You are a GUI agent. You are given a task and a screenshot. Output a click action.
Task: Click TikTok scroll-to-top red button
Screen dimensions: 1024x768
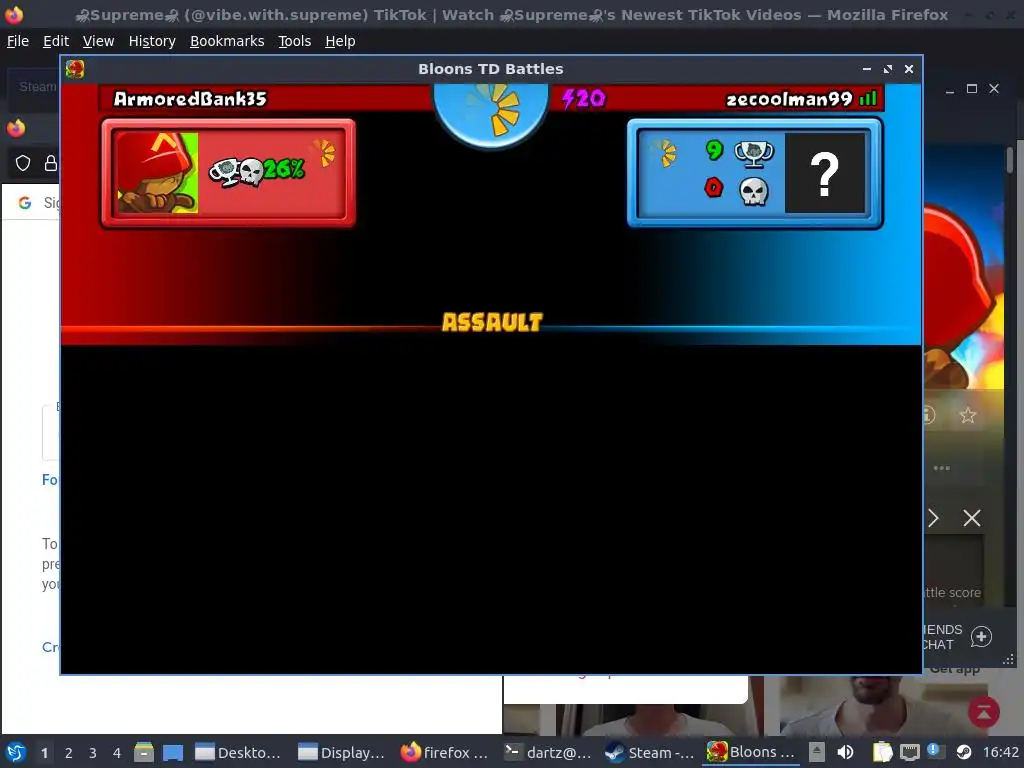click(984, 712)
